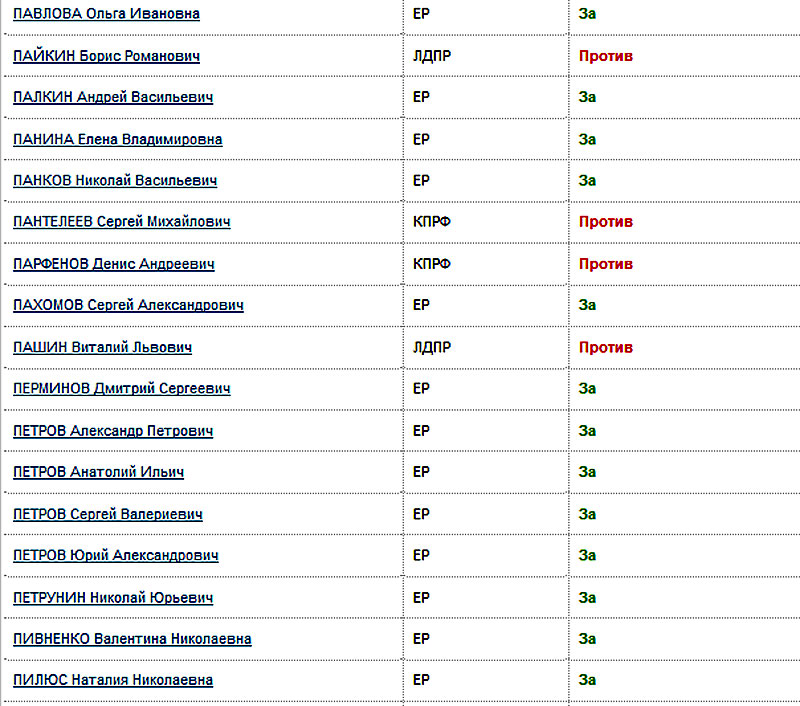
Task: Open ПЕТРУНИН Николай Юрьевич link
Action: click(x=113, y=598)
